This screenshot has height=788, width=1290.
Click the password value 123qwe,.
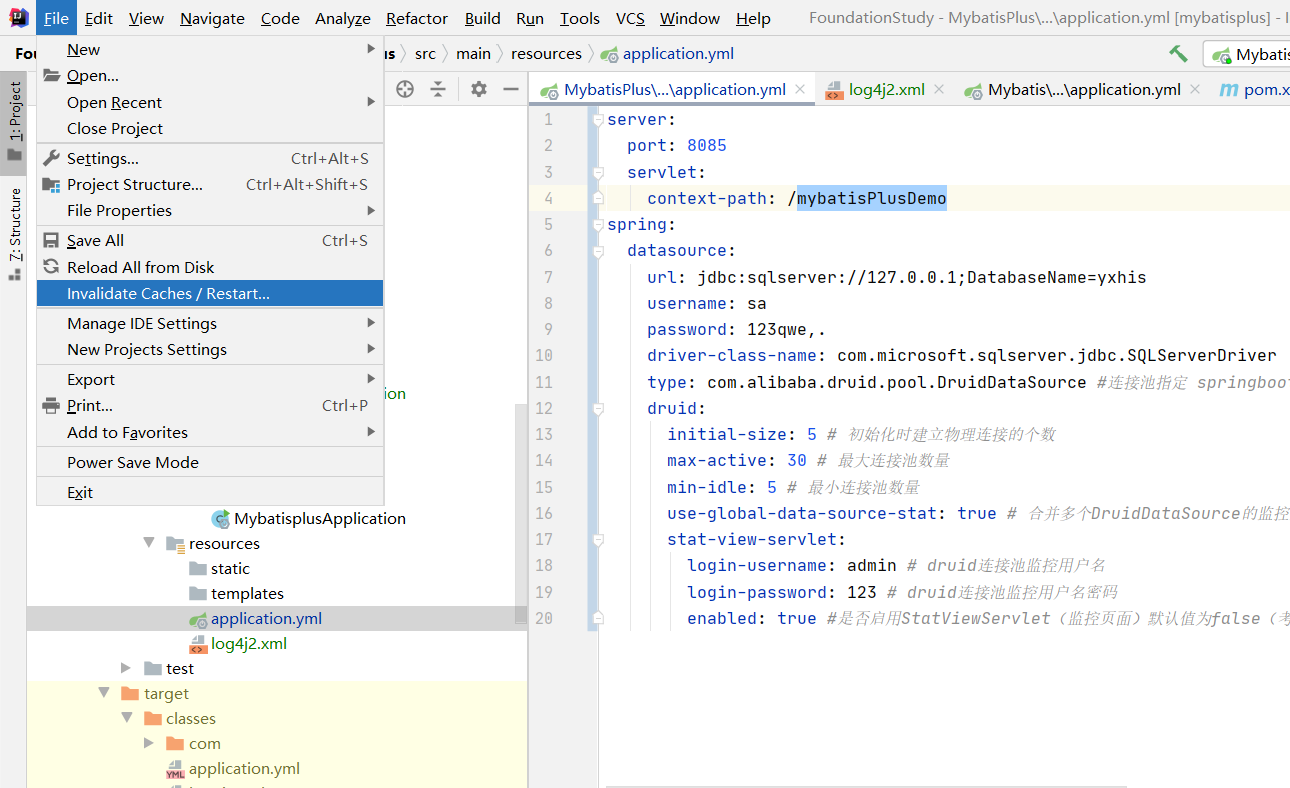pyautogui.click(x=787, y=330)
